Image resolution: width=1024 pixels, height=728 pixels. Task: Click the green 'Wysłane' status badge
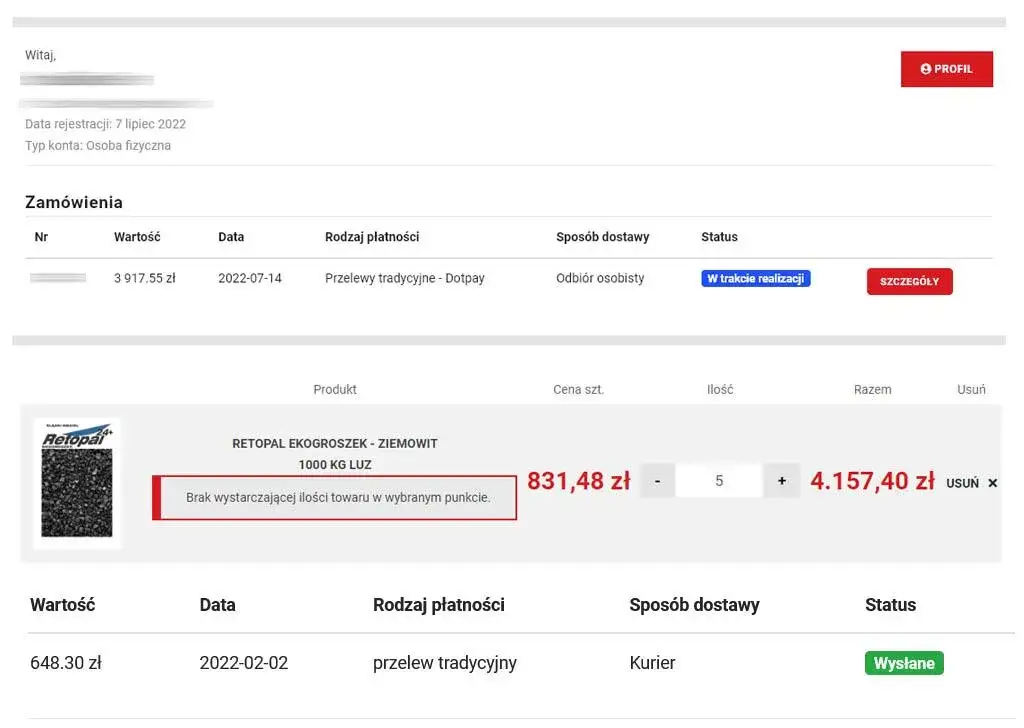[904, 663]
